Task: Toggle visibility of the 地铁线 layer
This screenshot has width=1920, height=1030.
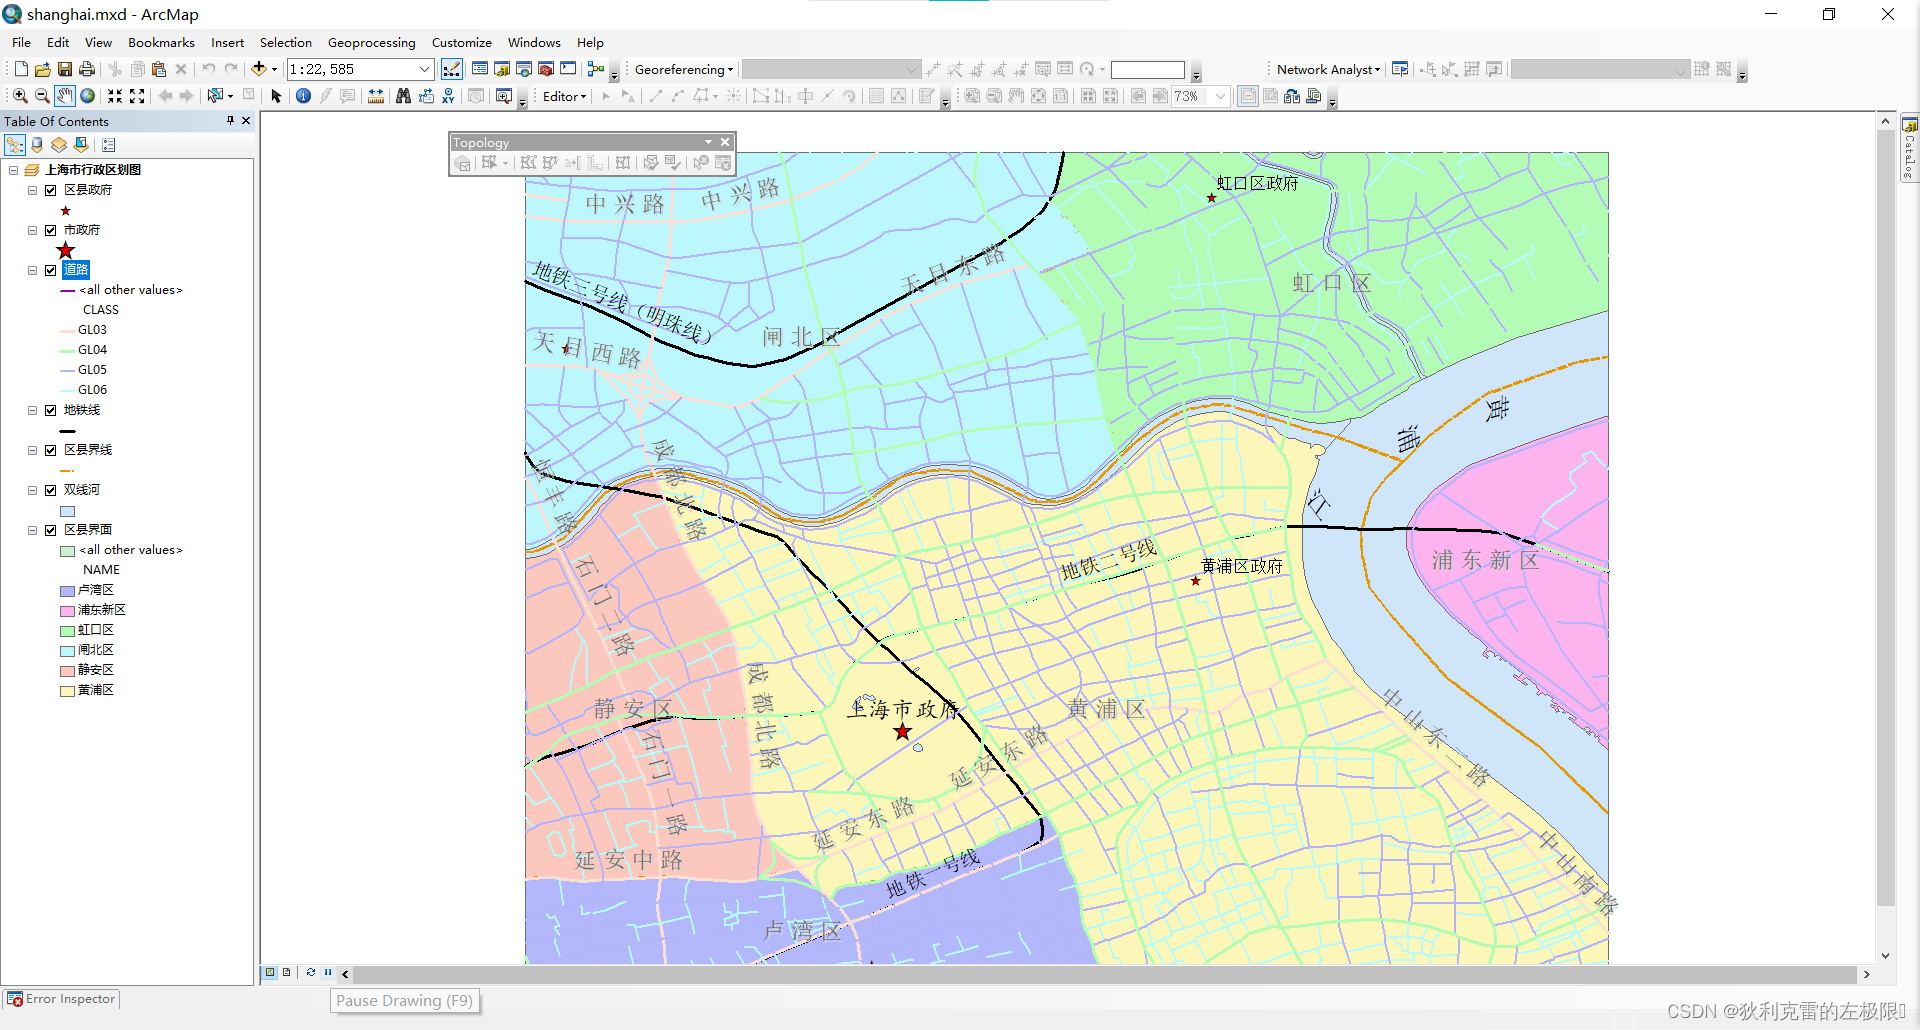Action: click(51, 410)
